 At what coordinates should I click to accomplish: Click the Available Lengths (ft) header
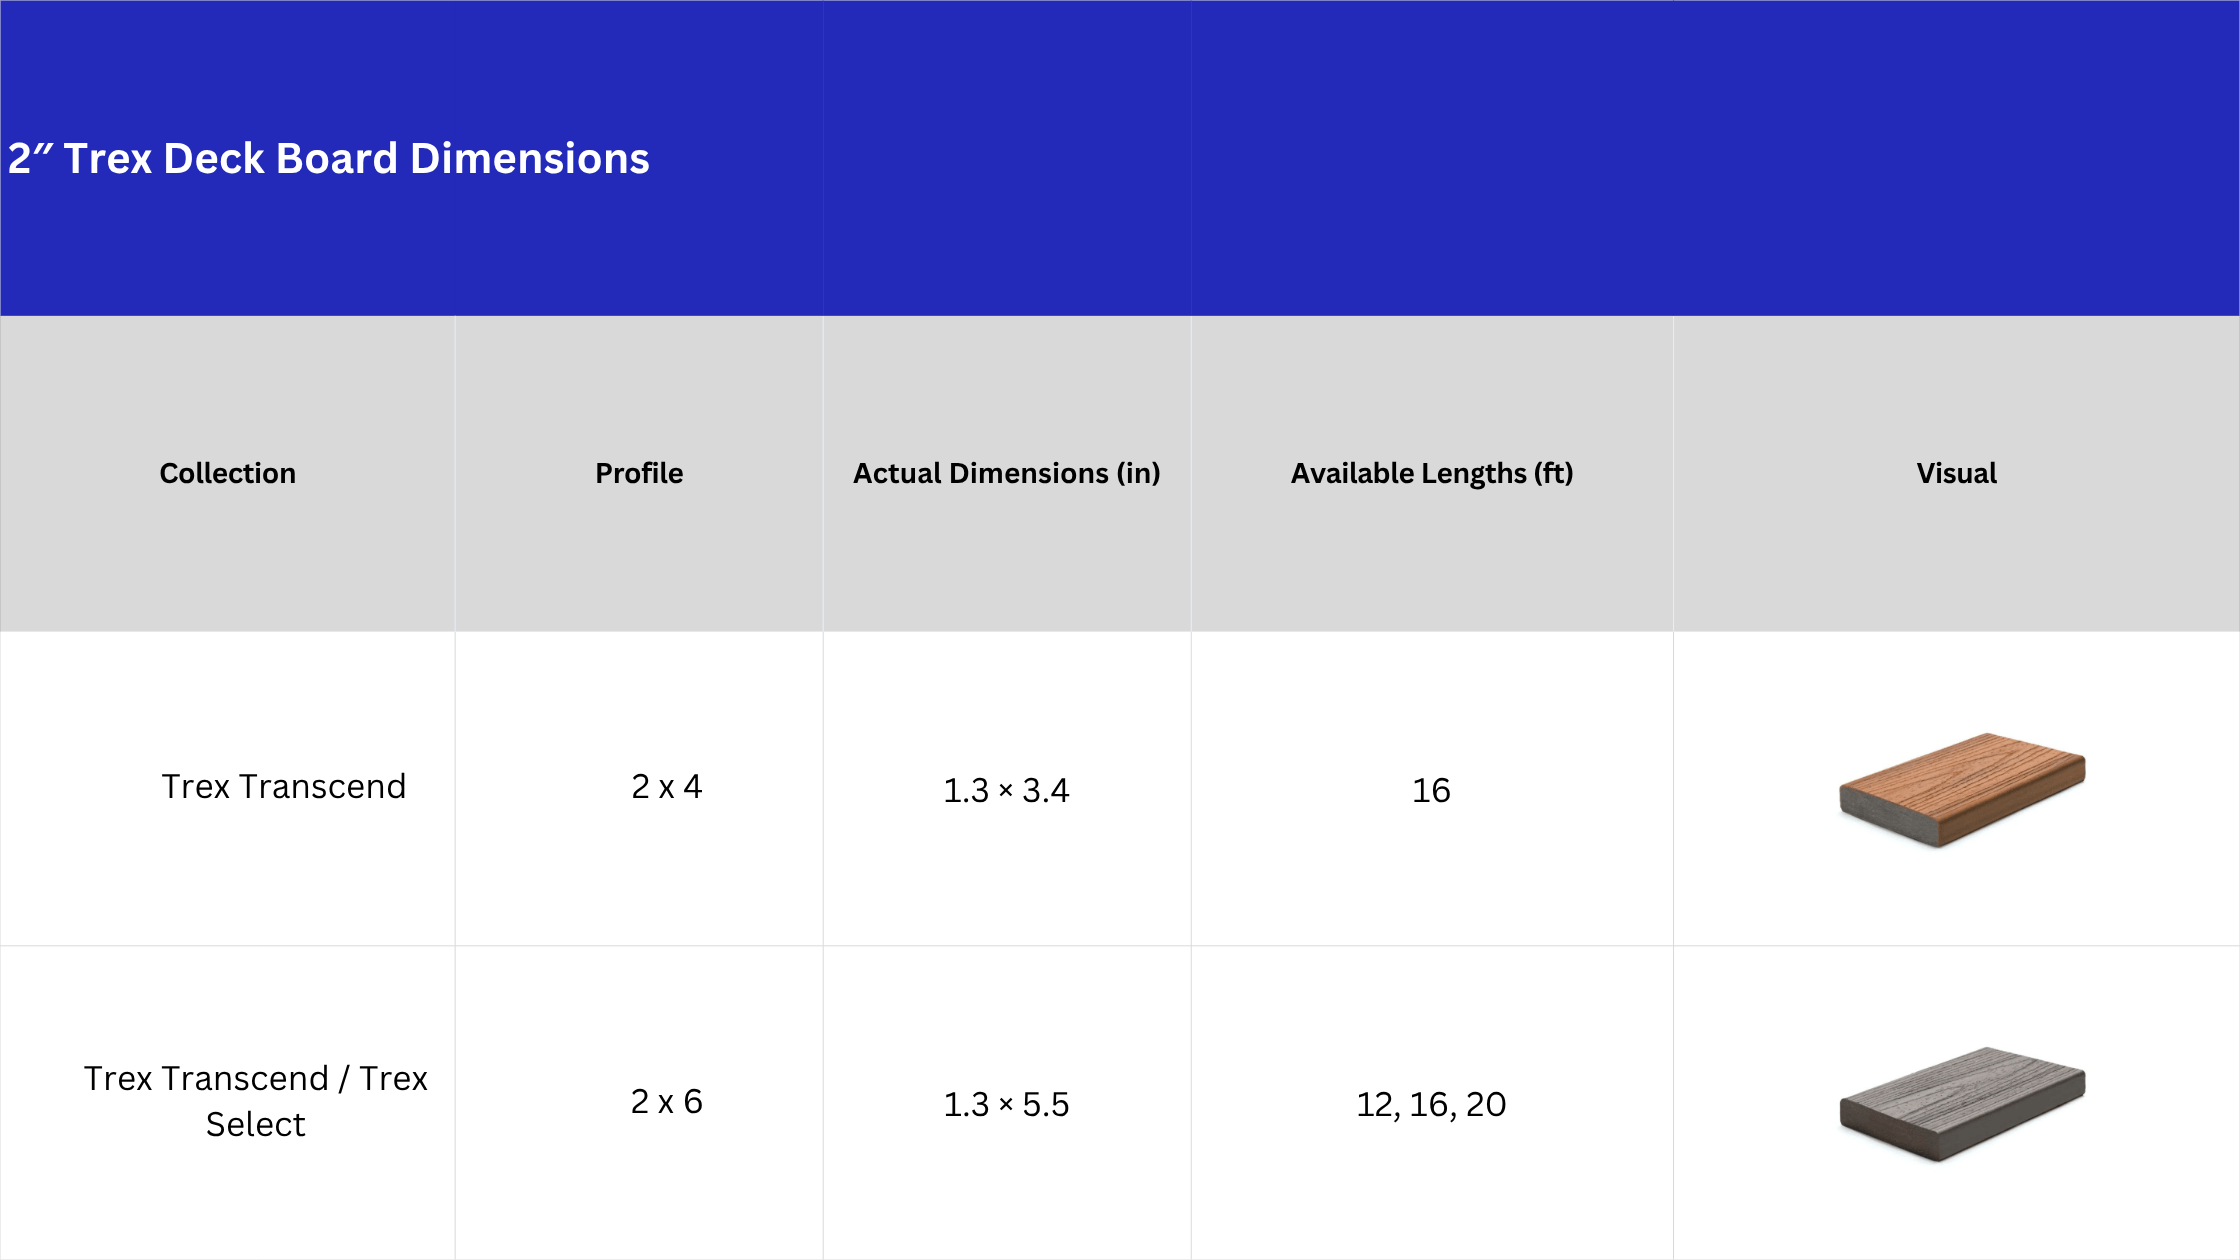pyautogui.click(x=1431, y=473)
